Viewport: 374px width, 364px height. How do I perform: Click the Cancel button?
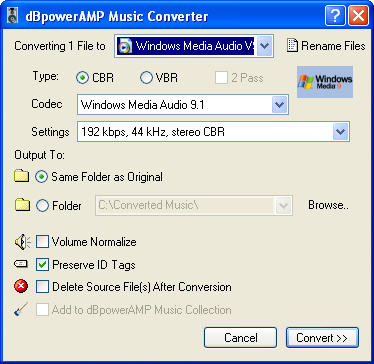(240, 338)
